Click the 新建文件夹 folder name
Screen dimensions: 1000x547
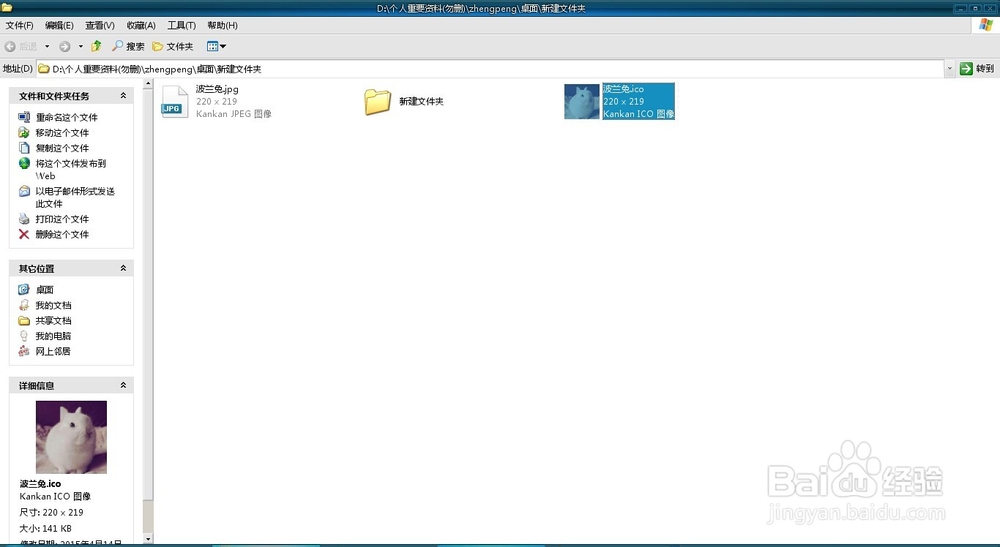click(421, 101)
